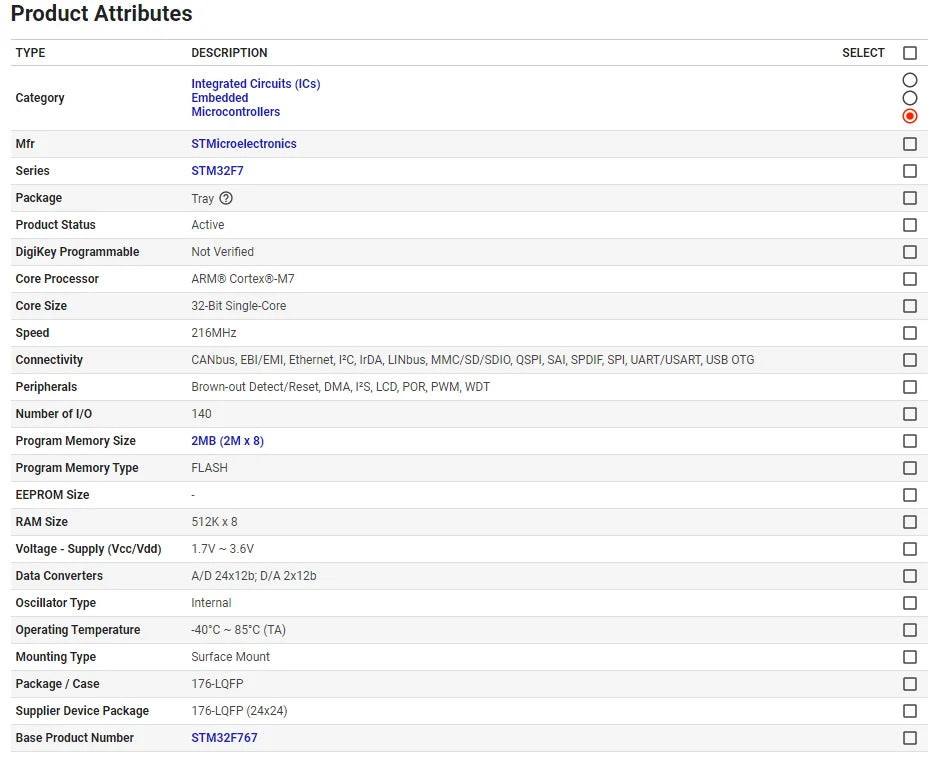This screenshot has width=933, height=758.
Task: Check the SELECT all header checkbox
Action: pos(909,53)
